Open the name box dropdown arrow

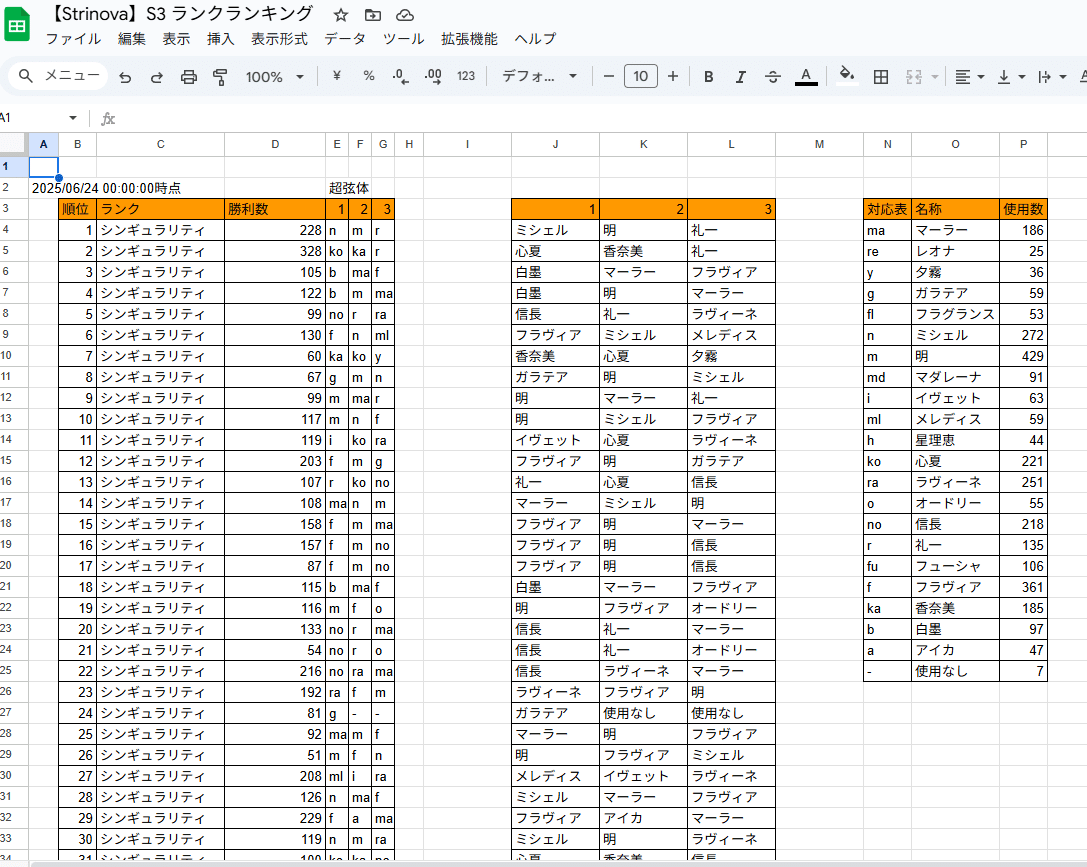point(73,119)
